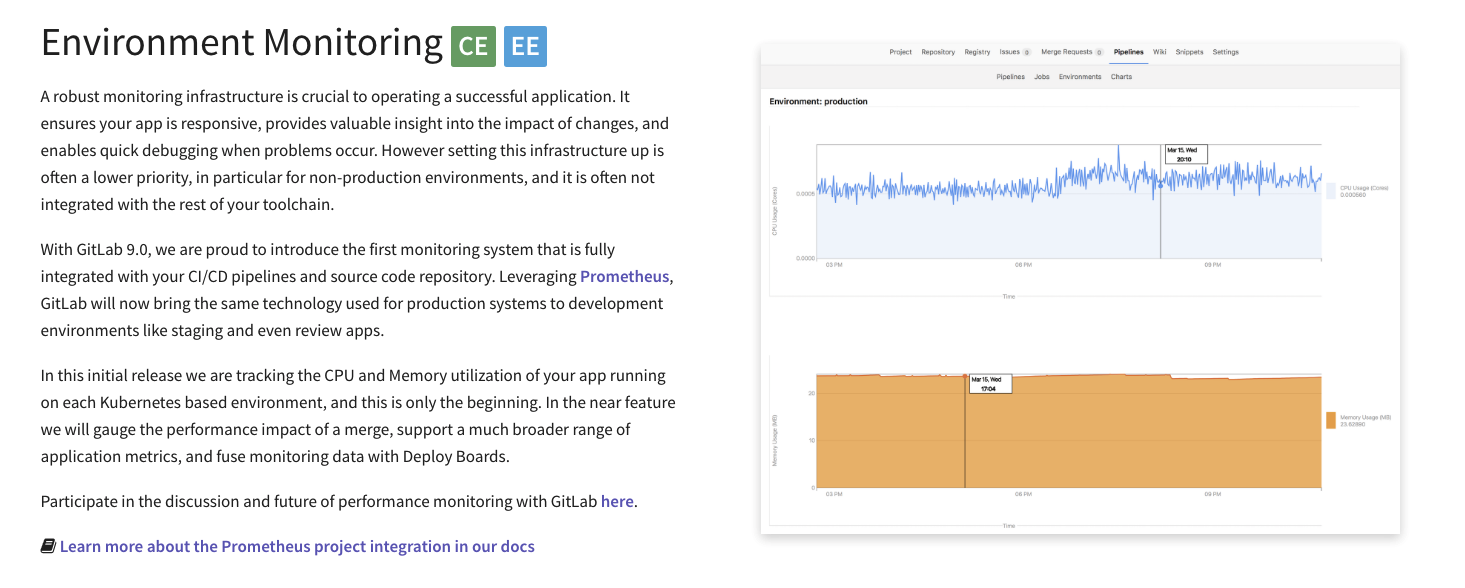Click the 'Environment: production' heading

818,101
